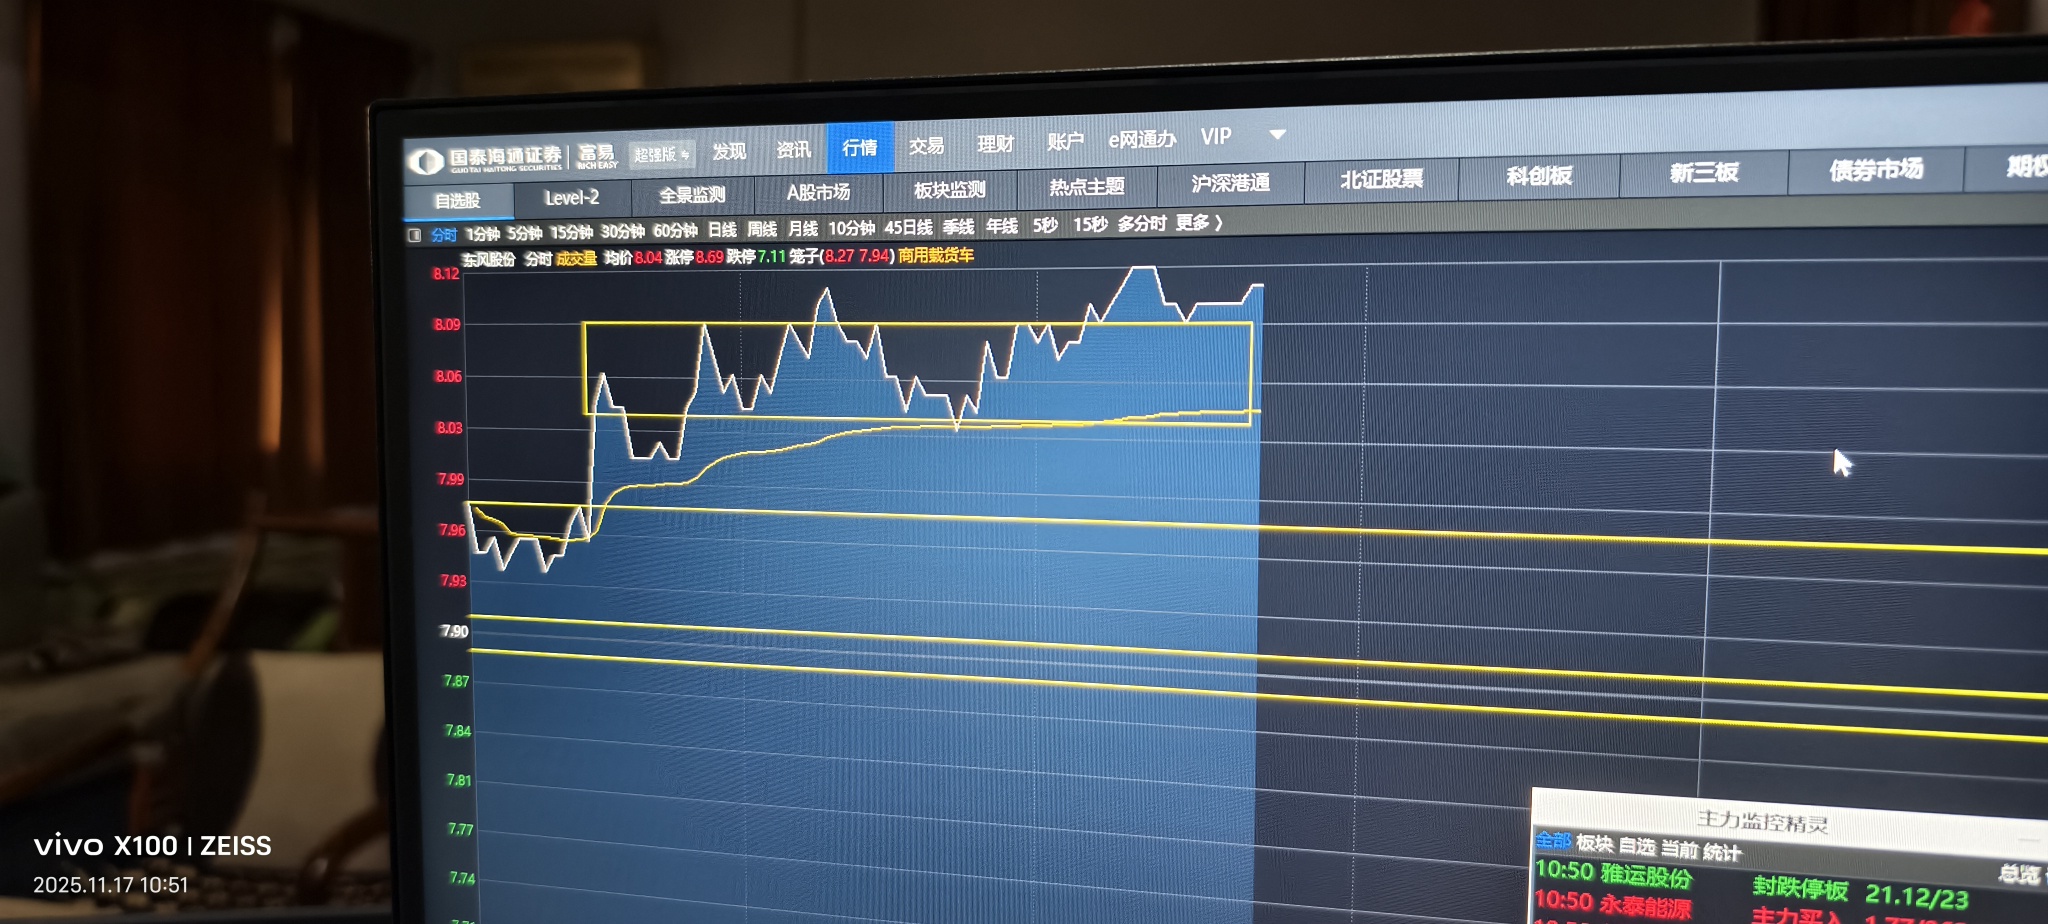Viewport: 2048px width, 924px height.
Task: Select the 季线 chart period
Action: [958, 226]
